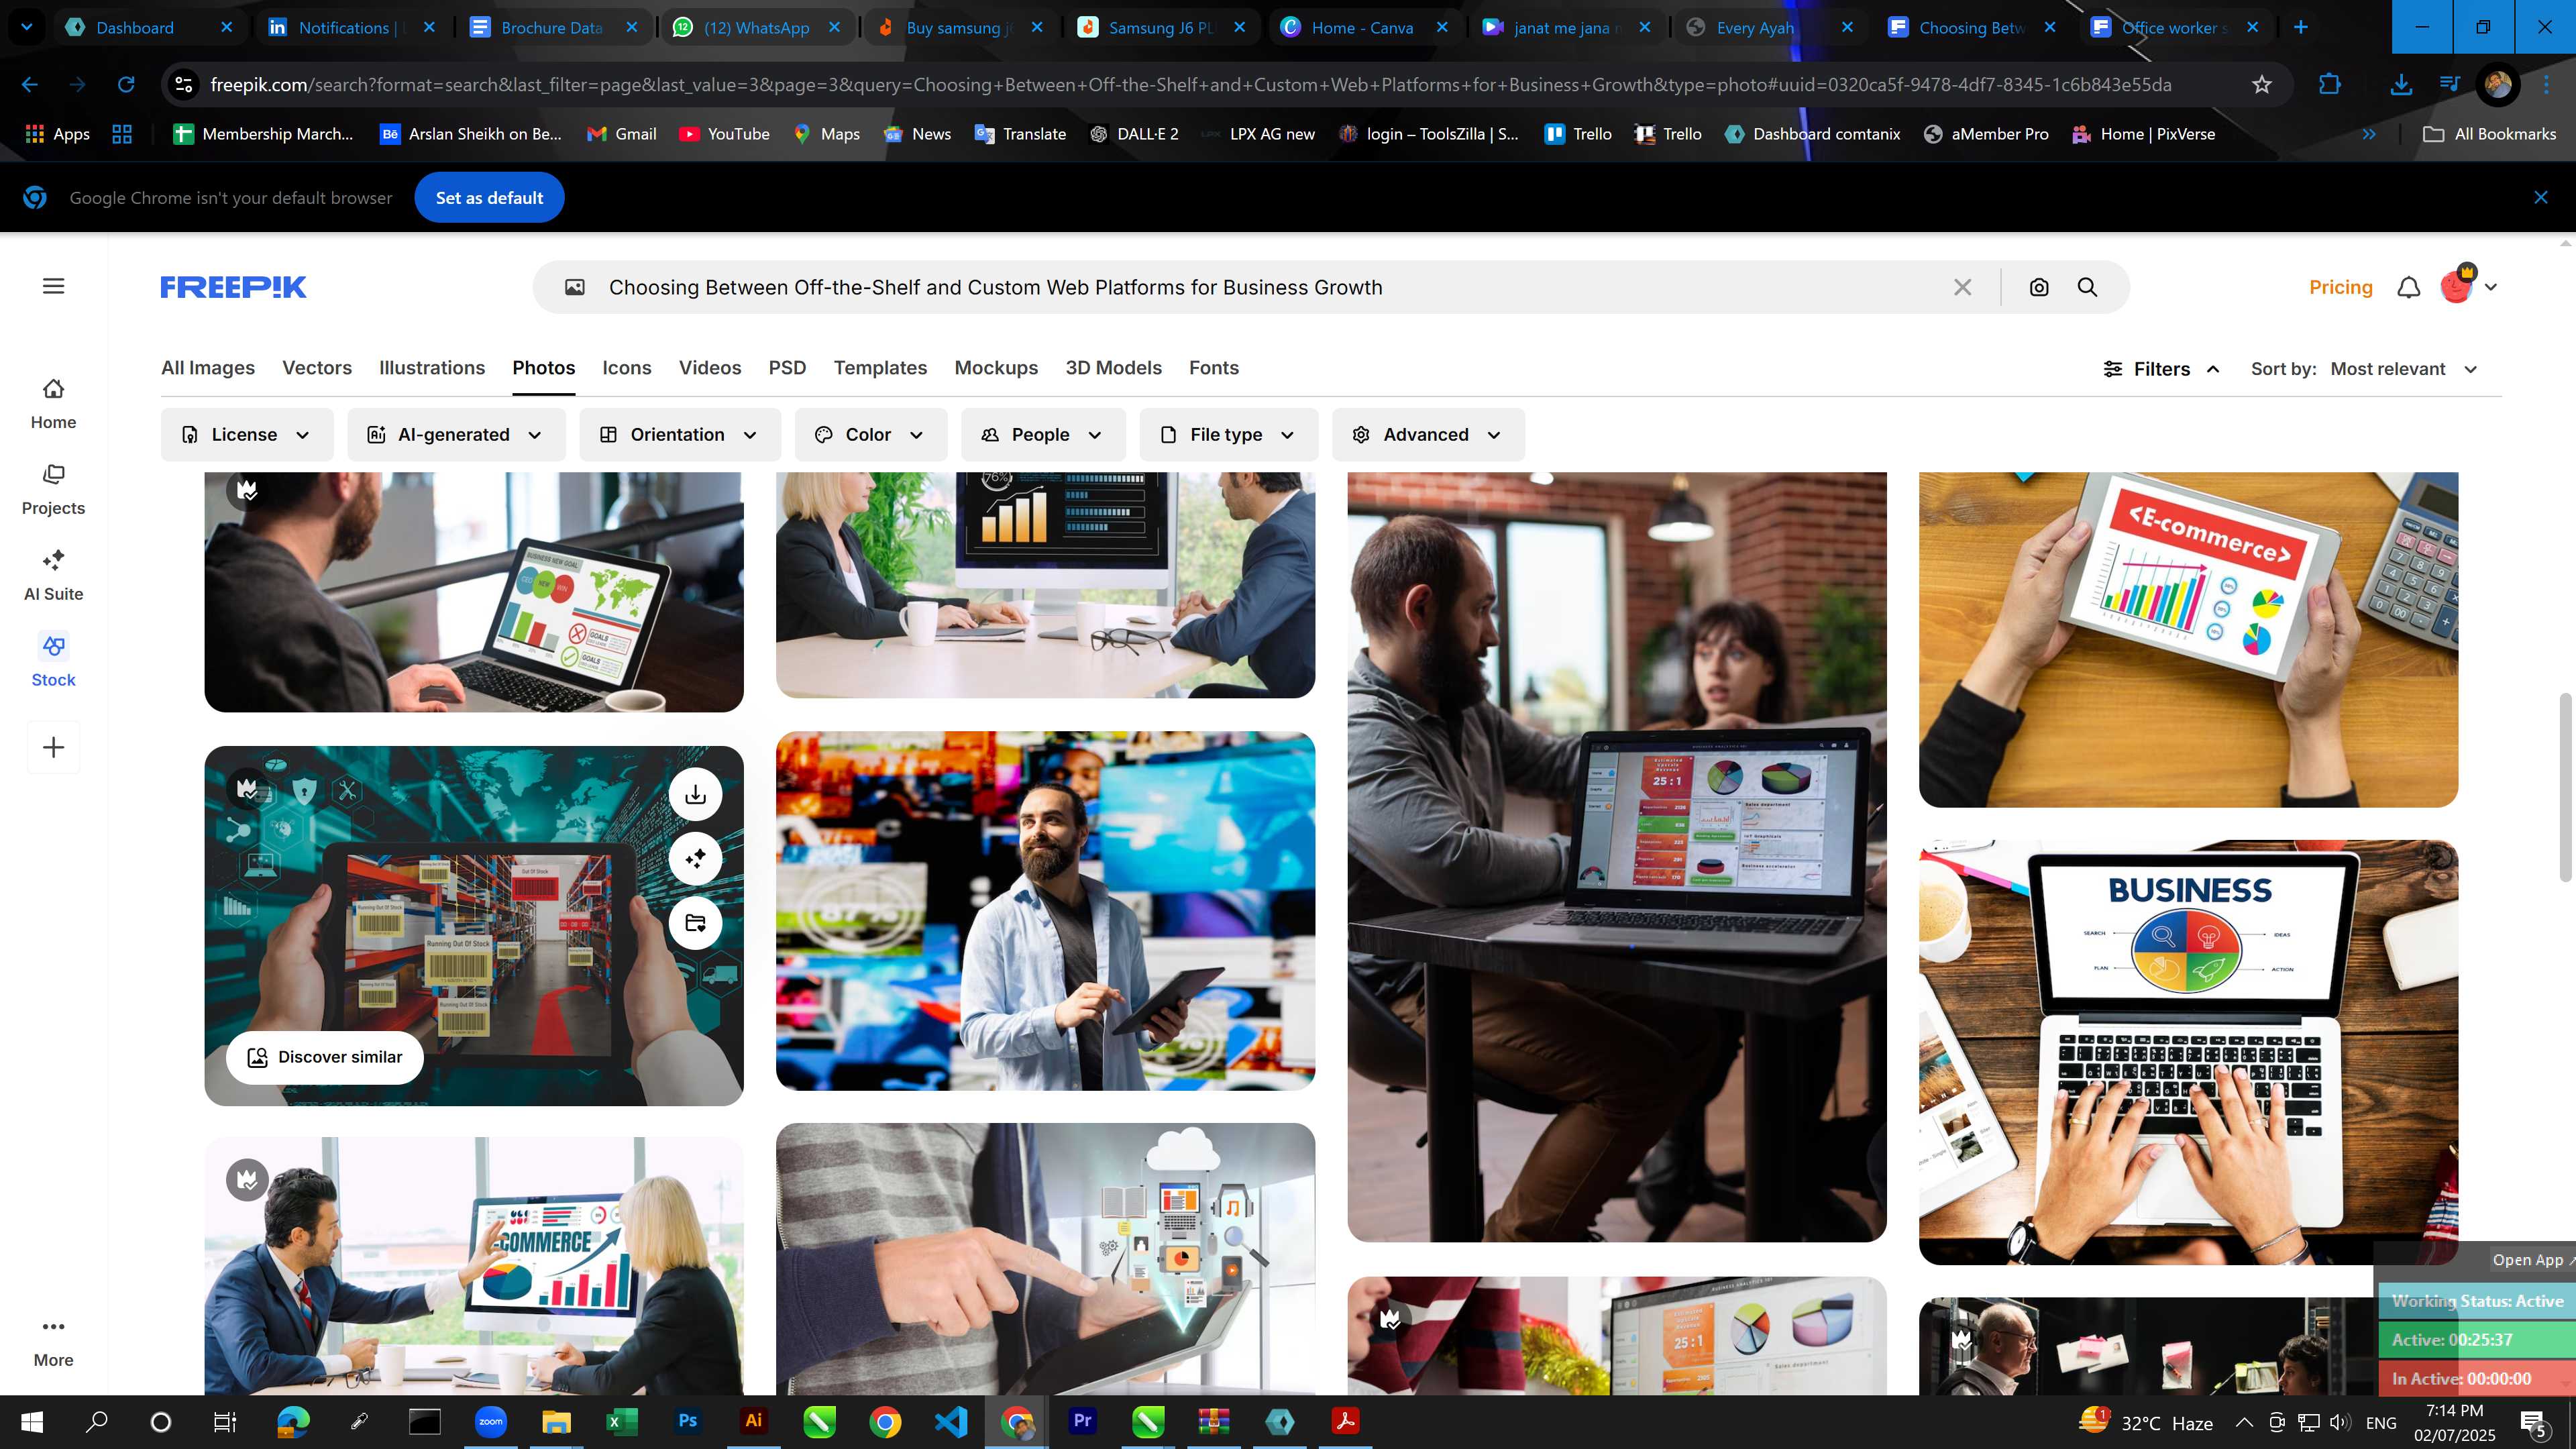Switch to the PSD tab

pos(787,368)
